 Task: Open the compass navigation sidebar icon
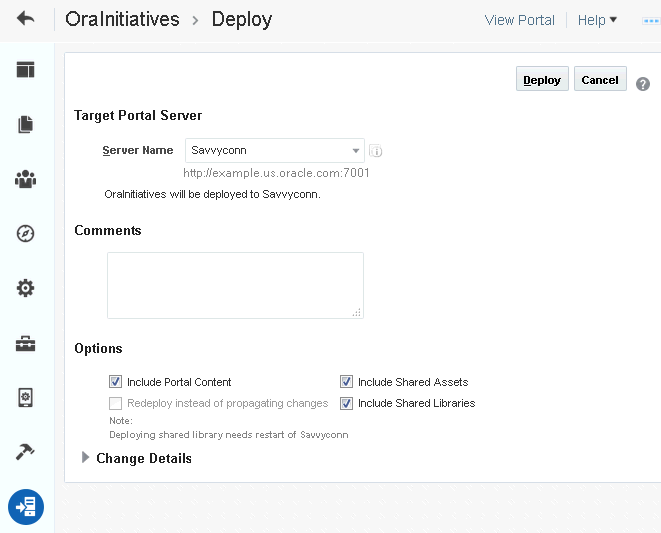[x=25, y=234]
